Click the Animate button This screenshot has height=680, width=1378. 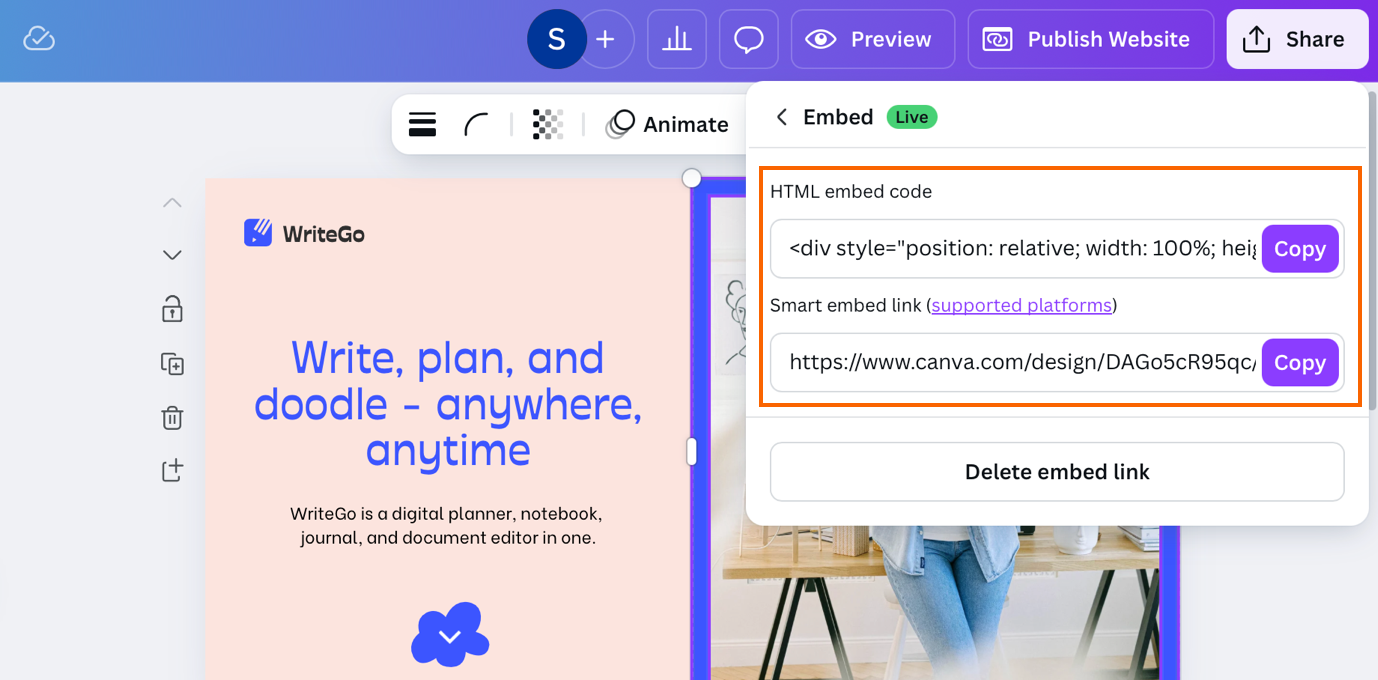click(668, 124)
